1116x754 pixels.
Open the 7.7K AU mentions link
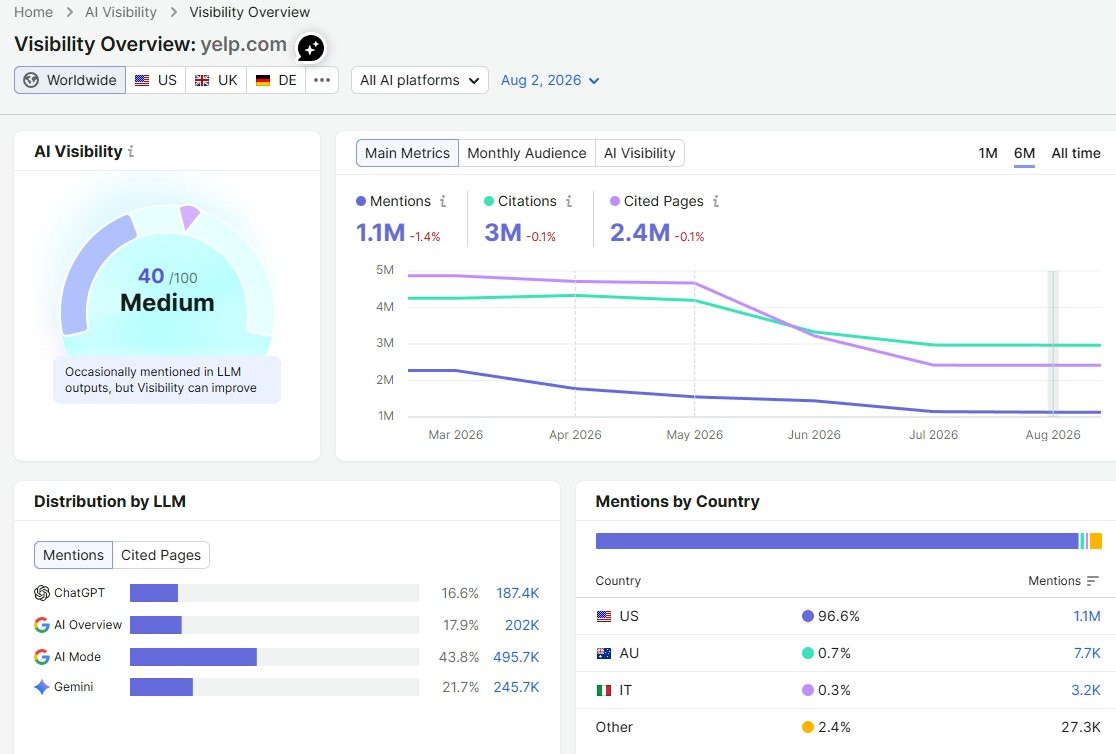click(1087, 654)
